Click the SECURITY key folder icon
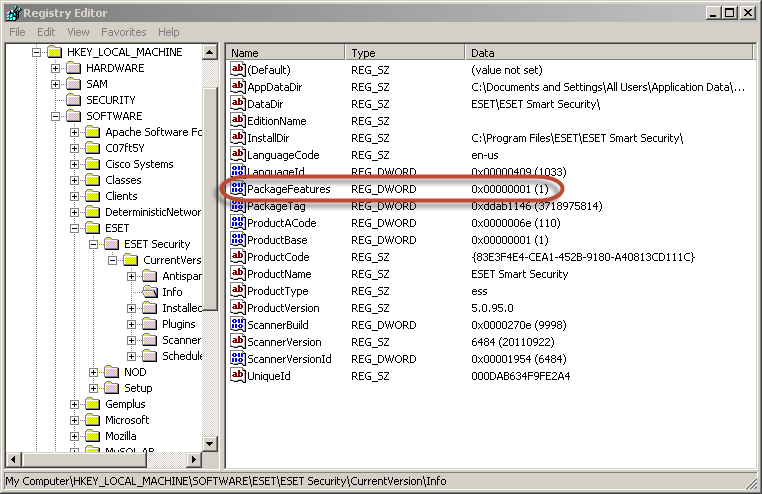The image size is (762, 494). pyautogui.click(x=73, y=100)
